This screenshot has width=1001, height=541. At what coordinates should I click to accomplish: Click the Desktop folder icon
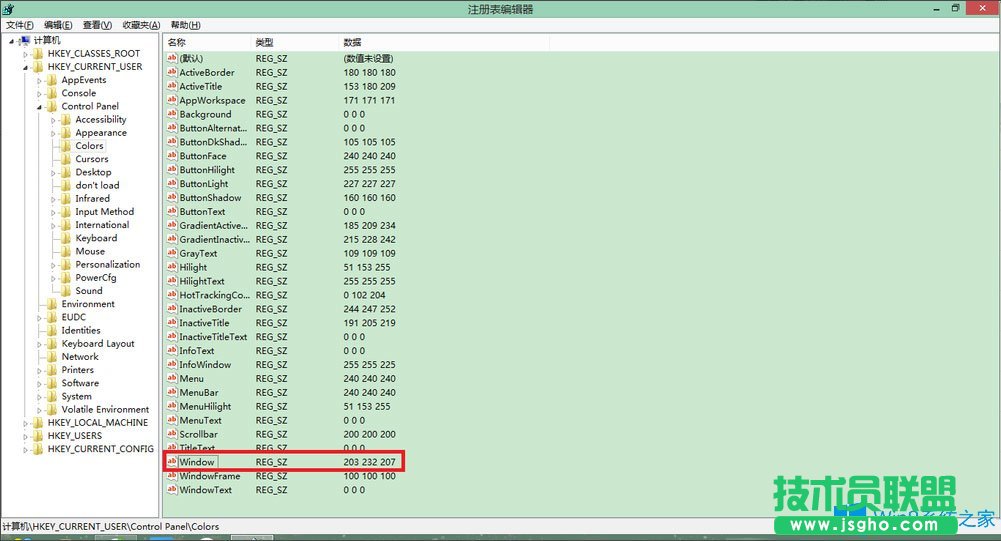(66, 172)
